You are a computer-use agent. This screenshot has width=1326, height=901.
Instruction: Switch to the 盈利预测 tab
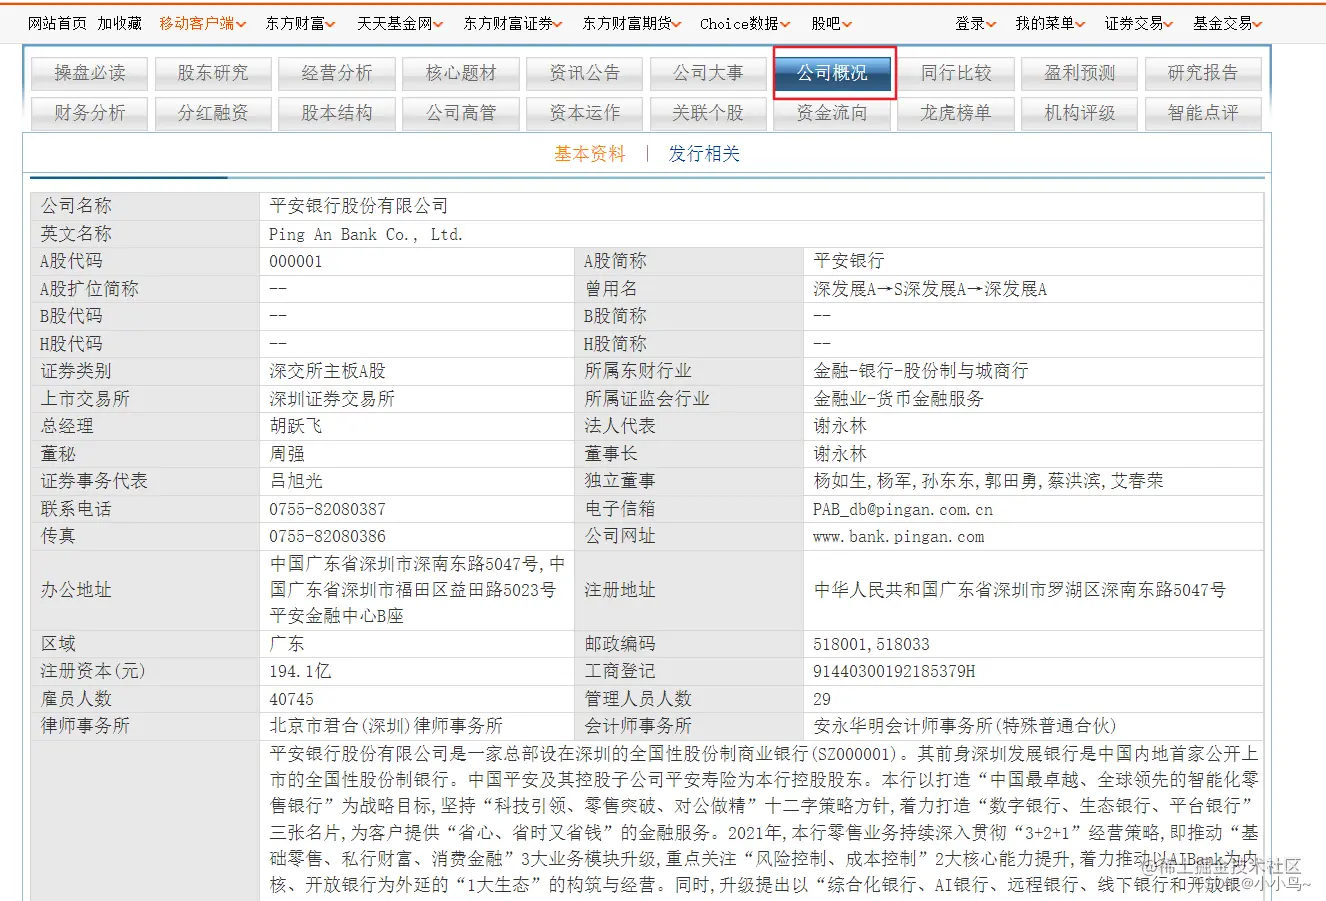(x=1080, y=73)
